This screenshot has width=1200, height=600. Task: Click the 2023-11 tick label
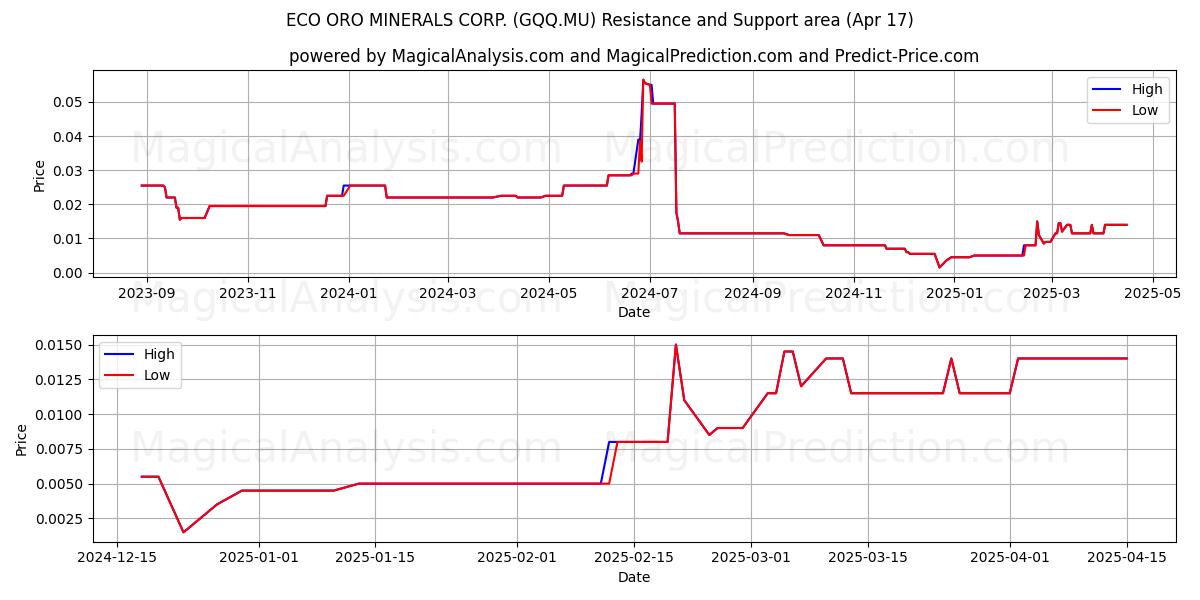(248, 293)
